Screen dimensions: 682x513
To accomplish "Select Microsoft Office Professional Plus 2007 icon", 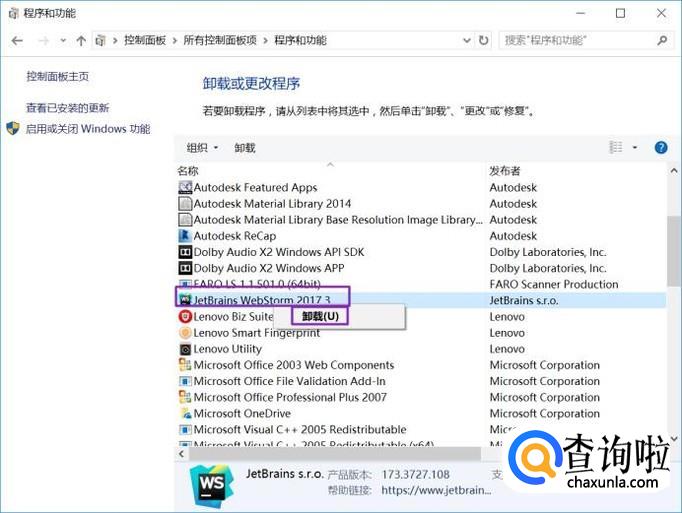I will (185, 397).
